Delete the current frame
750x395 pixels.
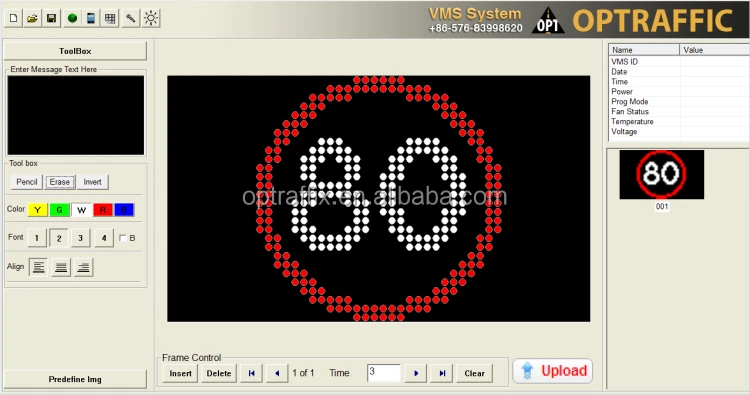click(x=219, y=373)
